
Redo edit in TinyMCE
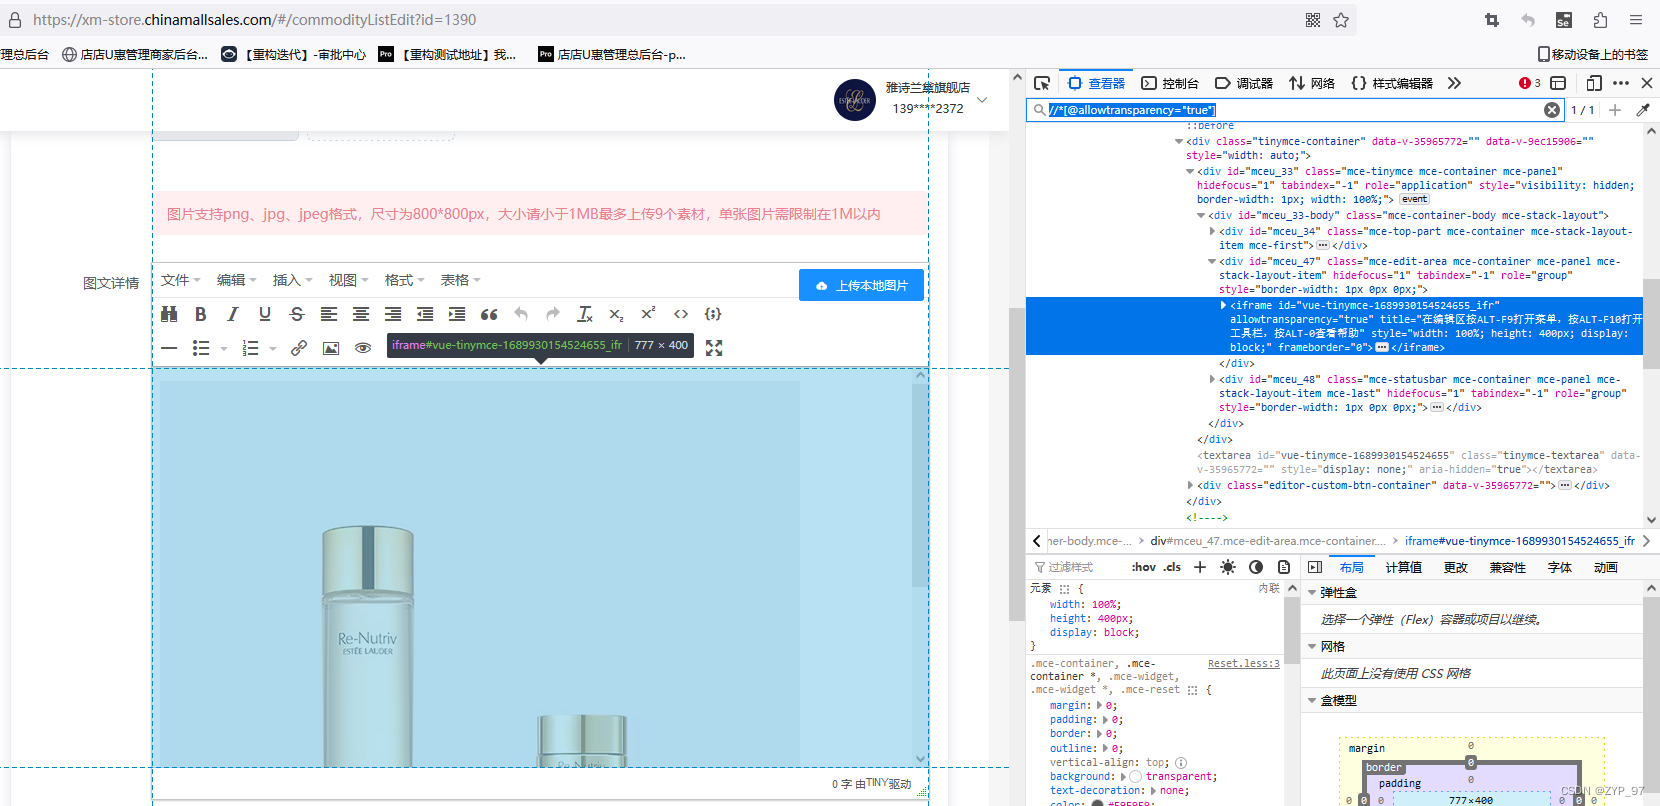click(x=553, y=314)
